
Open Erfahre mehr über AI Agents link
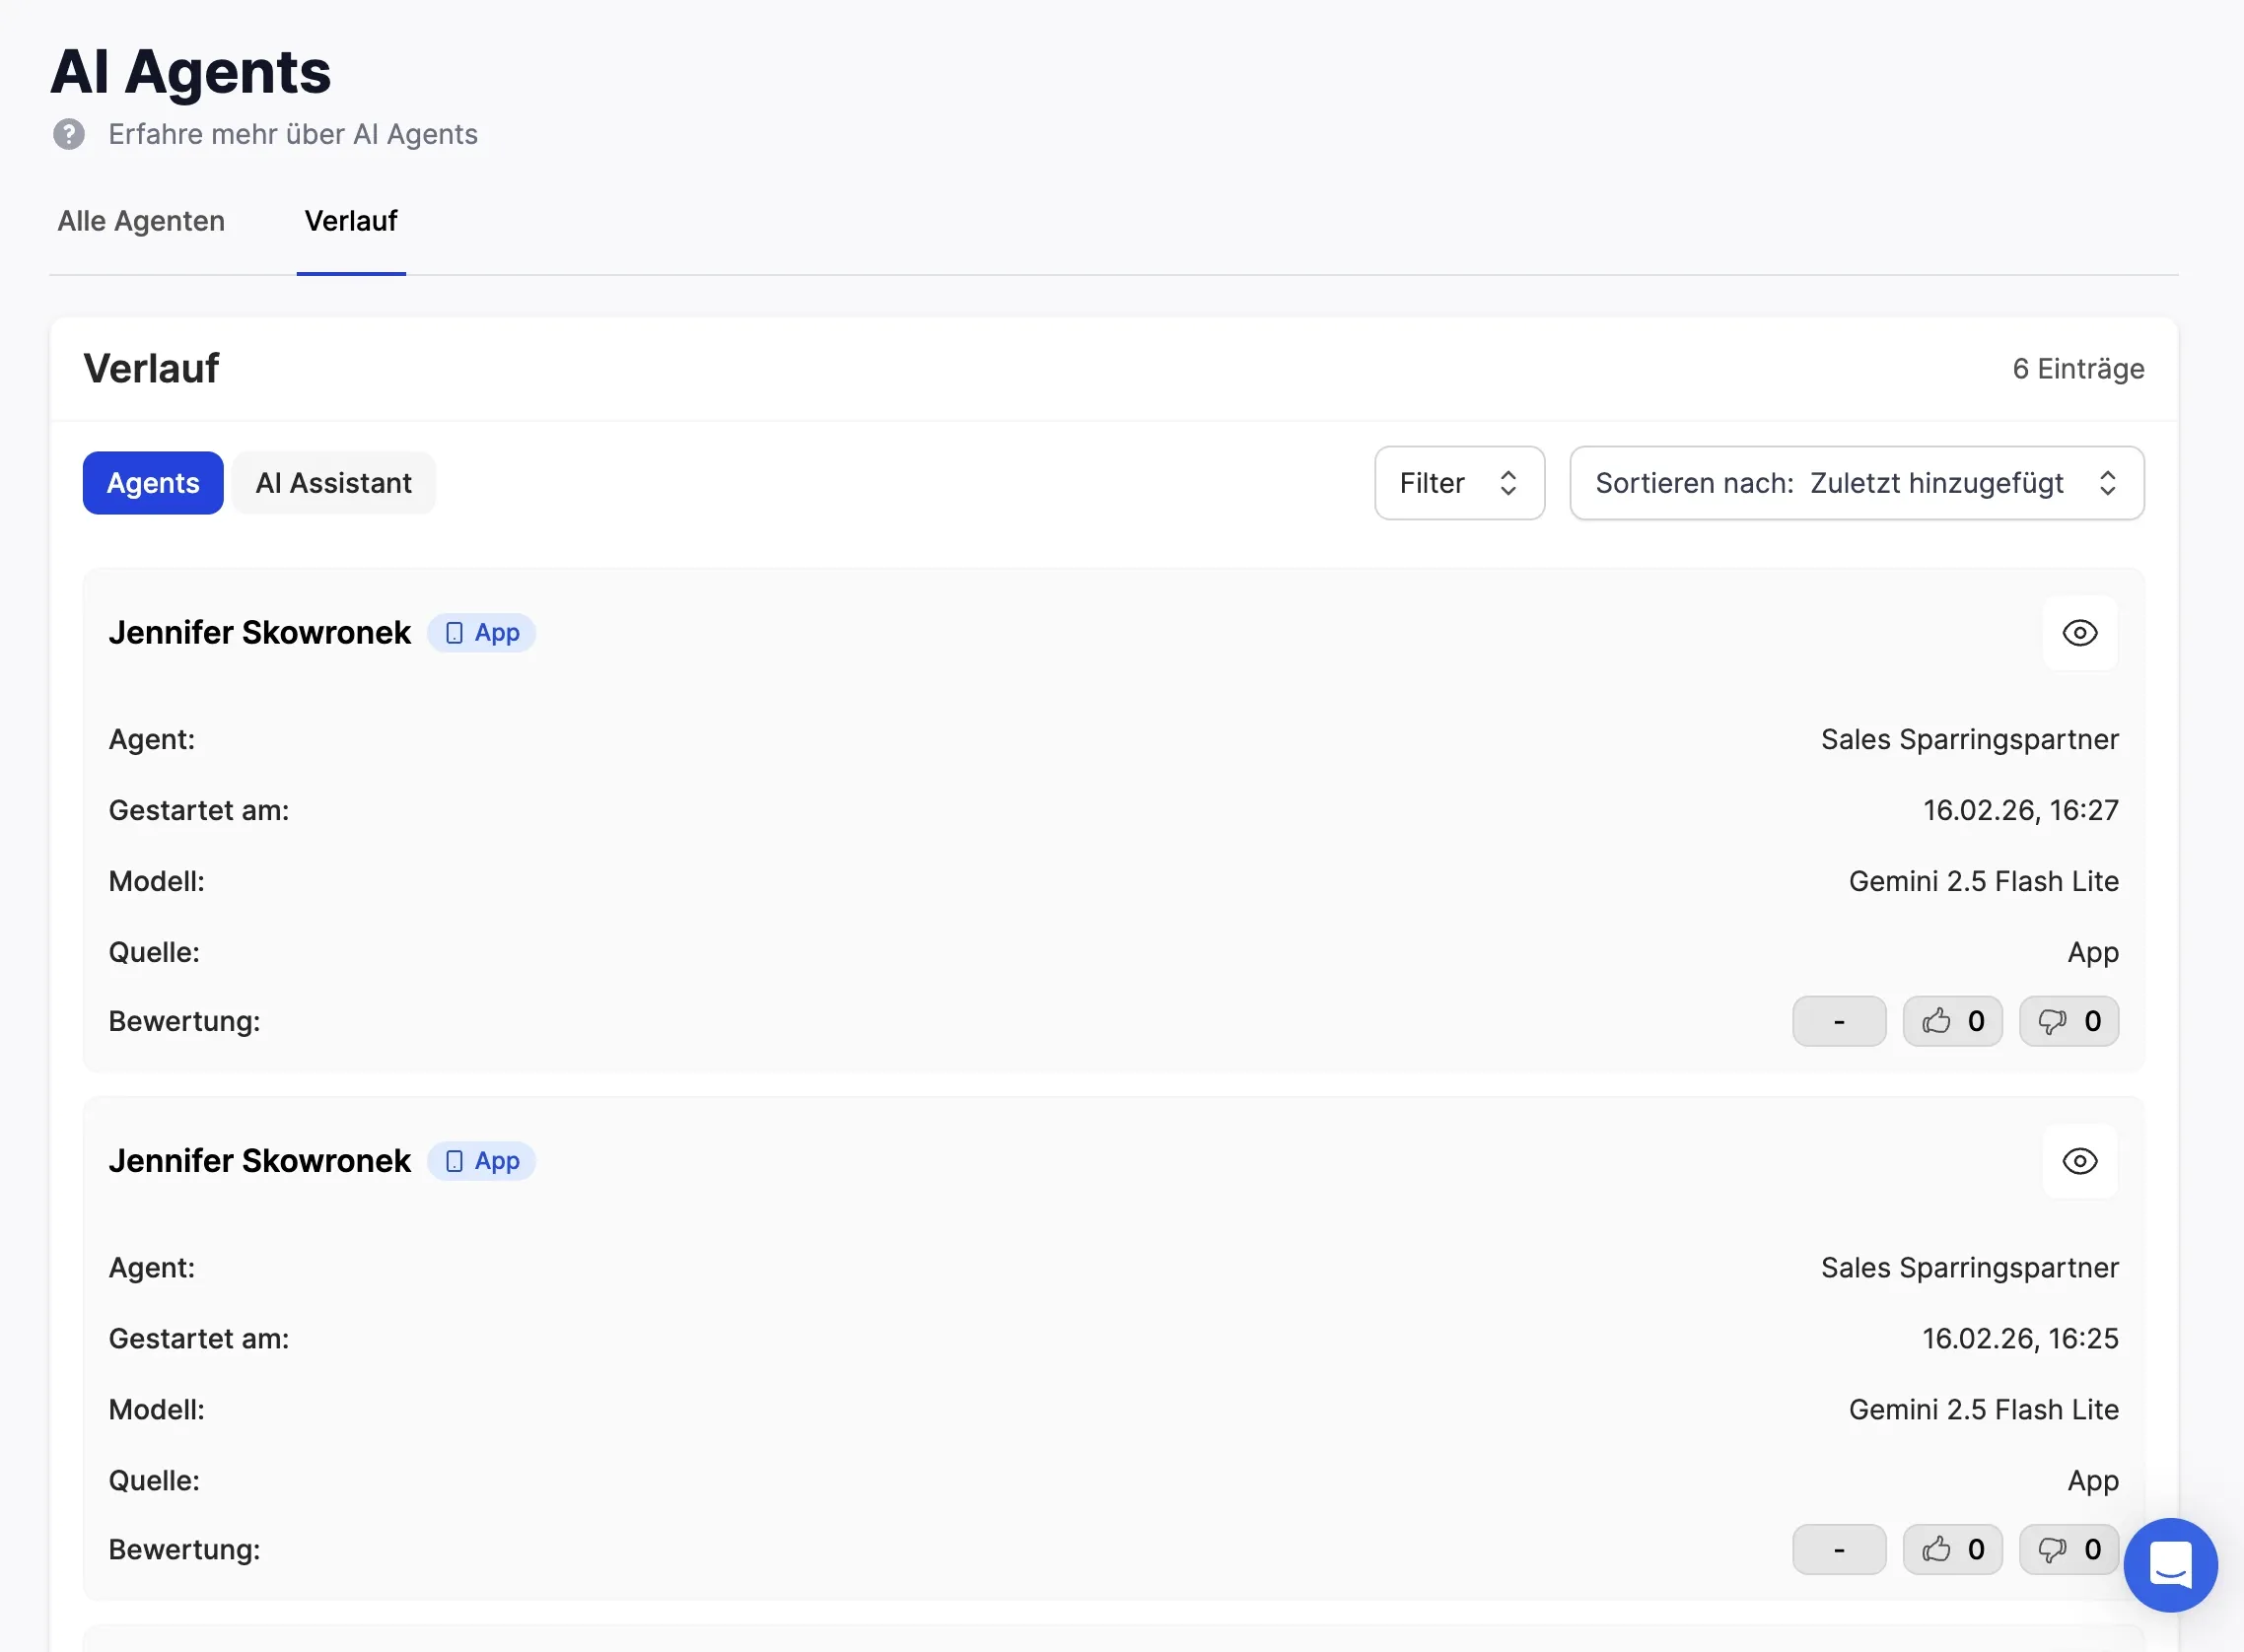[293, 134]
